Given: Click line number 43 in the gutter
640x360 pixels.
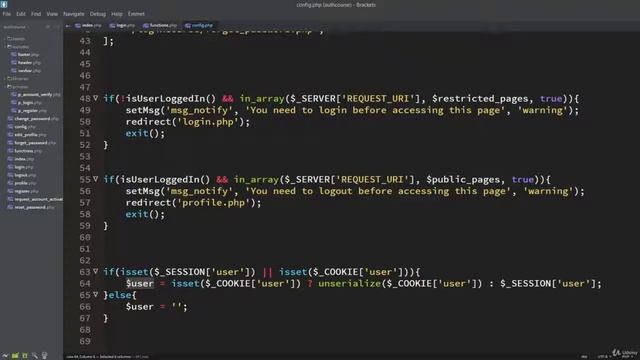Looking at the screenshot, I should 85,41.
